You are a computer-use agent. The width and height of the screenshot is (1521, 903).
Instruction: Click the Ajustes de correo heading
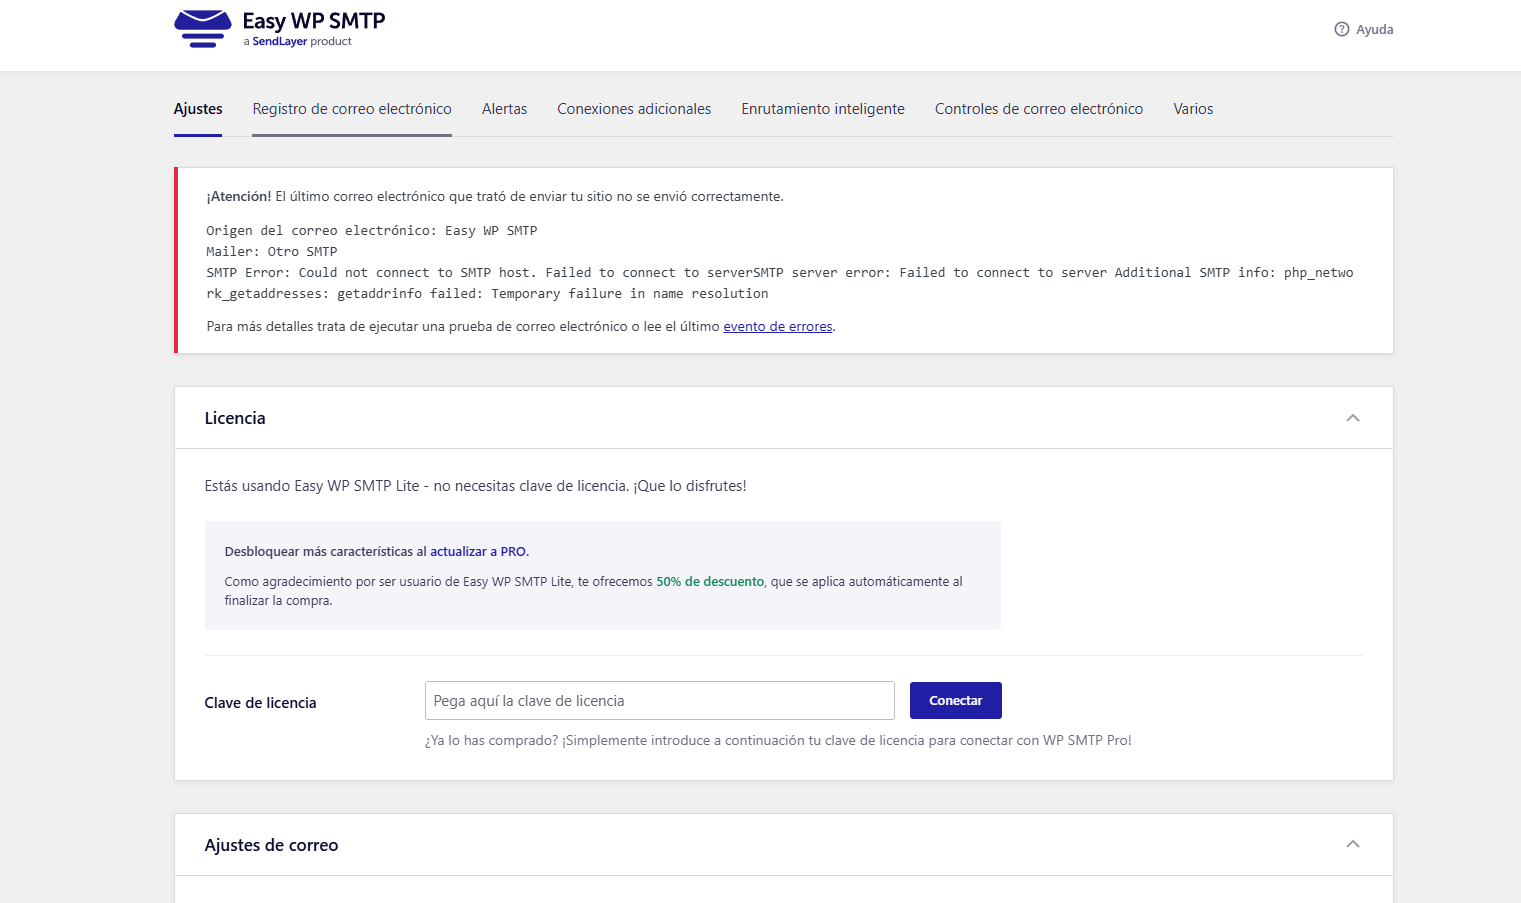[271, 845]
